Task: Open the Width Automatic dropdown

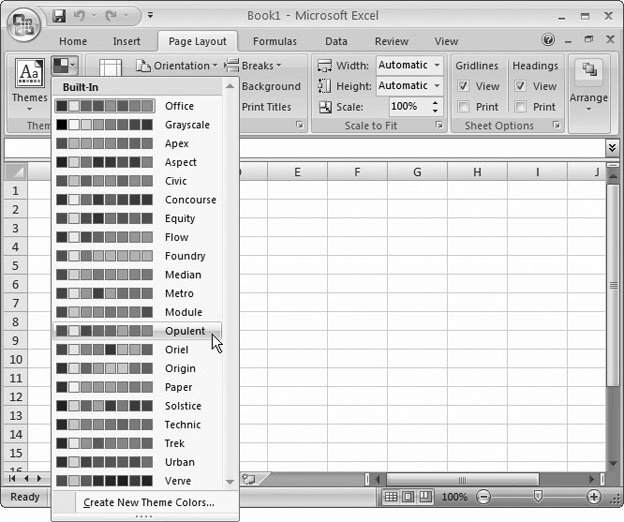Action: 437,65
